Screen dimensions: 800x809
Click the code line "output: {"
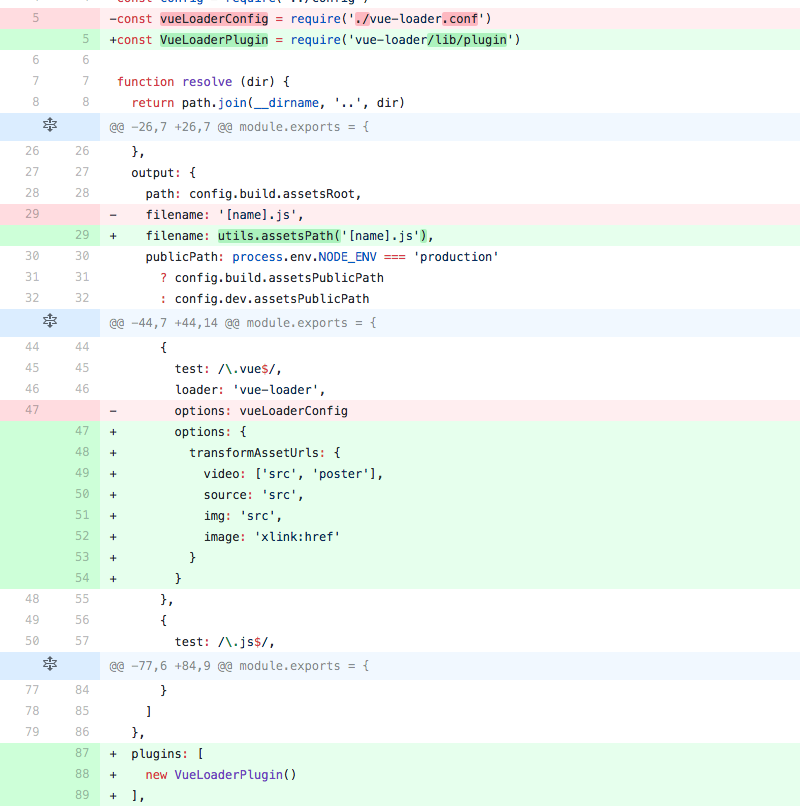(164, 172)
